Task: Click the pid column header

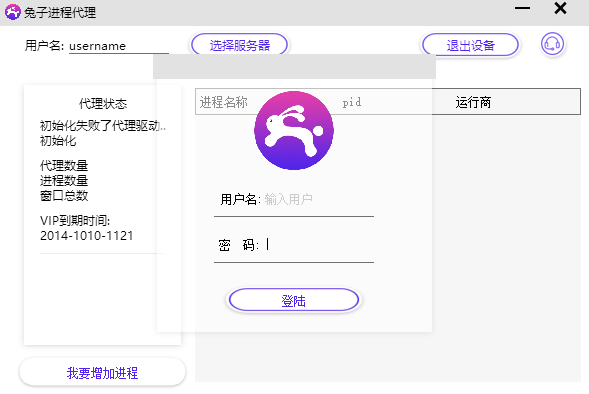Action: pos(352,102)
